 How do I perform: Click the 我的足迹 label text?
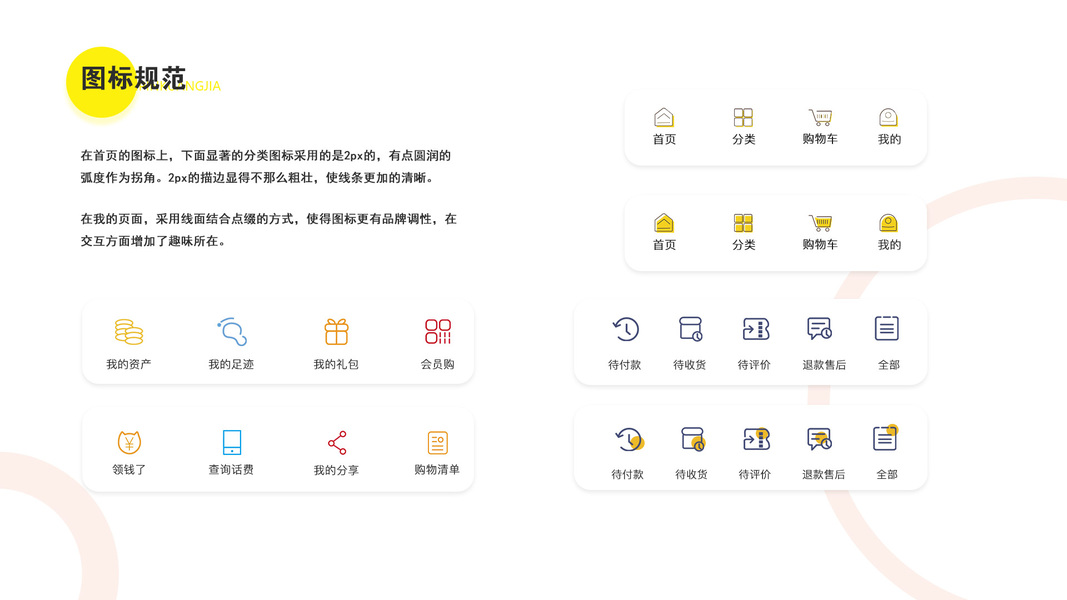231,364
